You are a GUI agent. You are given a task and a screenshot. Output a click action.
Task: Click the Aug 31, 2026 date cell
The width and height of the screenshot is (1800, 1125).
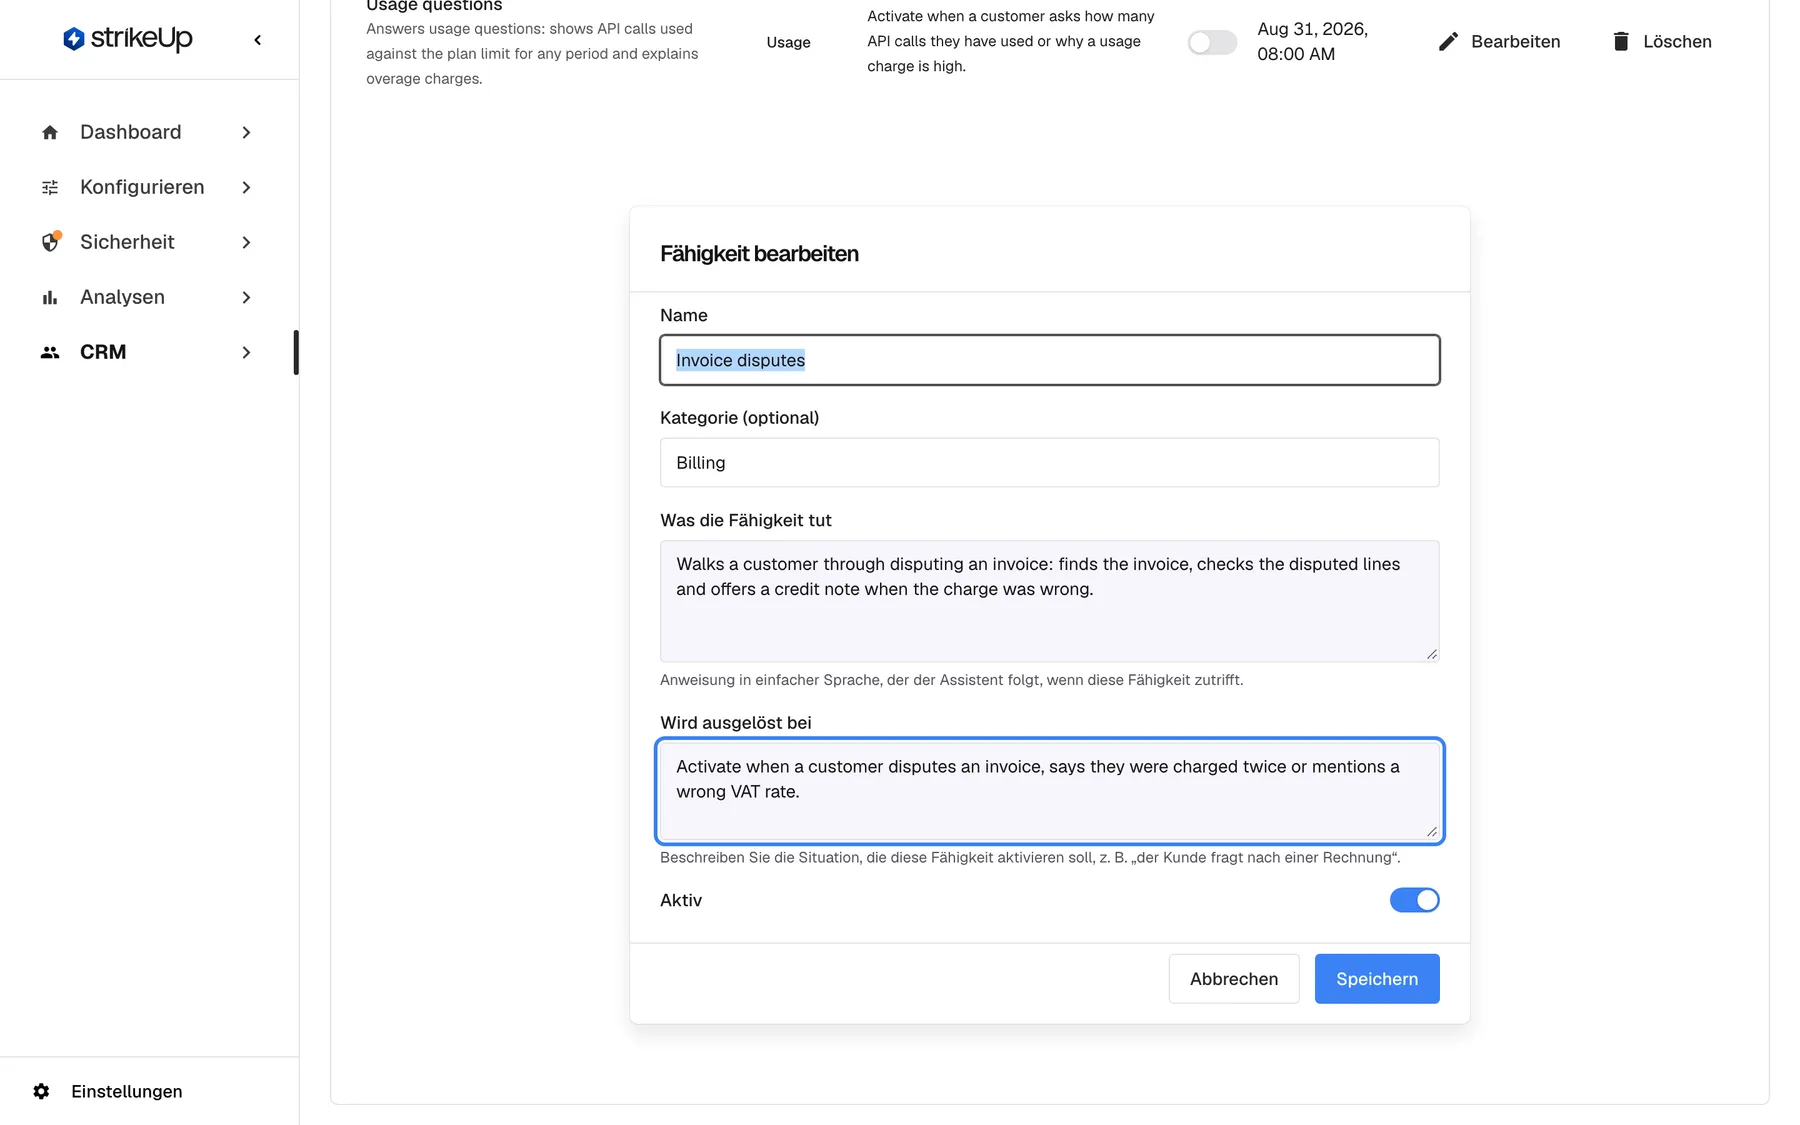(x=1312, y=41)
